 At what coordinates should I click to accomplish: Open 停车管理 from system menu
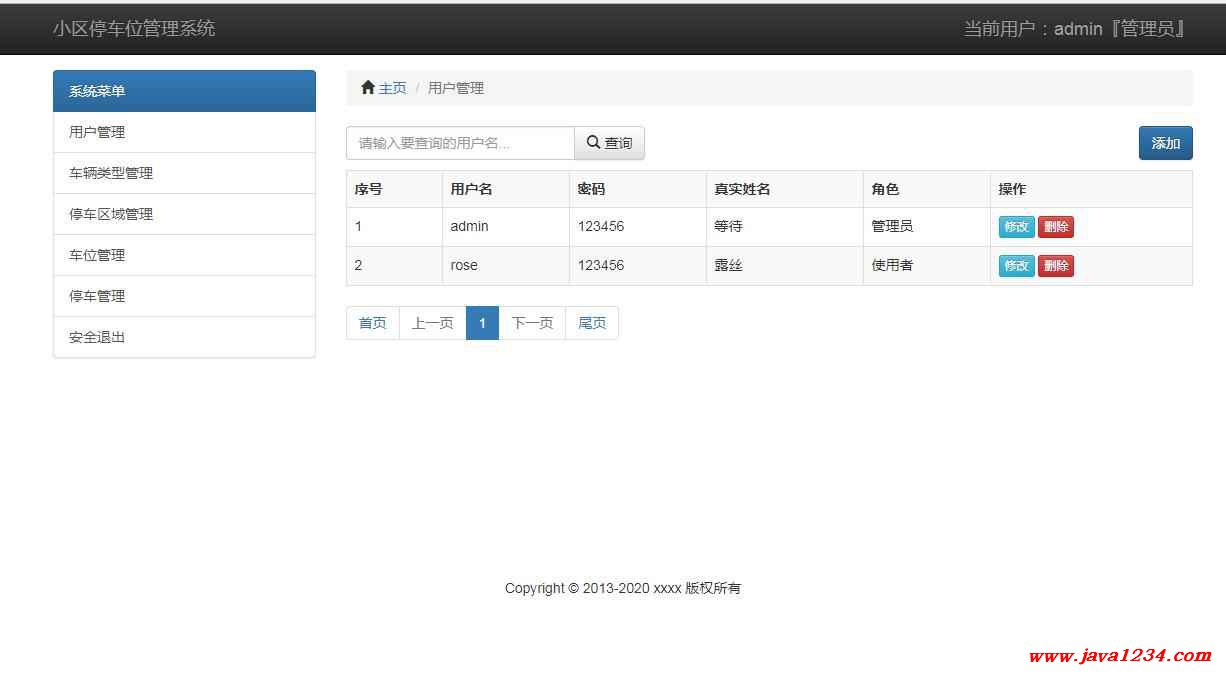click(x=97, y=296)
